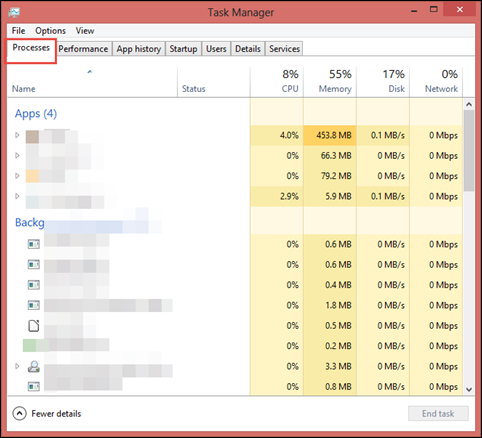The width and height of the screenshot is (482, 438).
Task: Minimize the Task Manager window
Action: pos(414,10)
